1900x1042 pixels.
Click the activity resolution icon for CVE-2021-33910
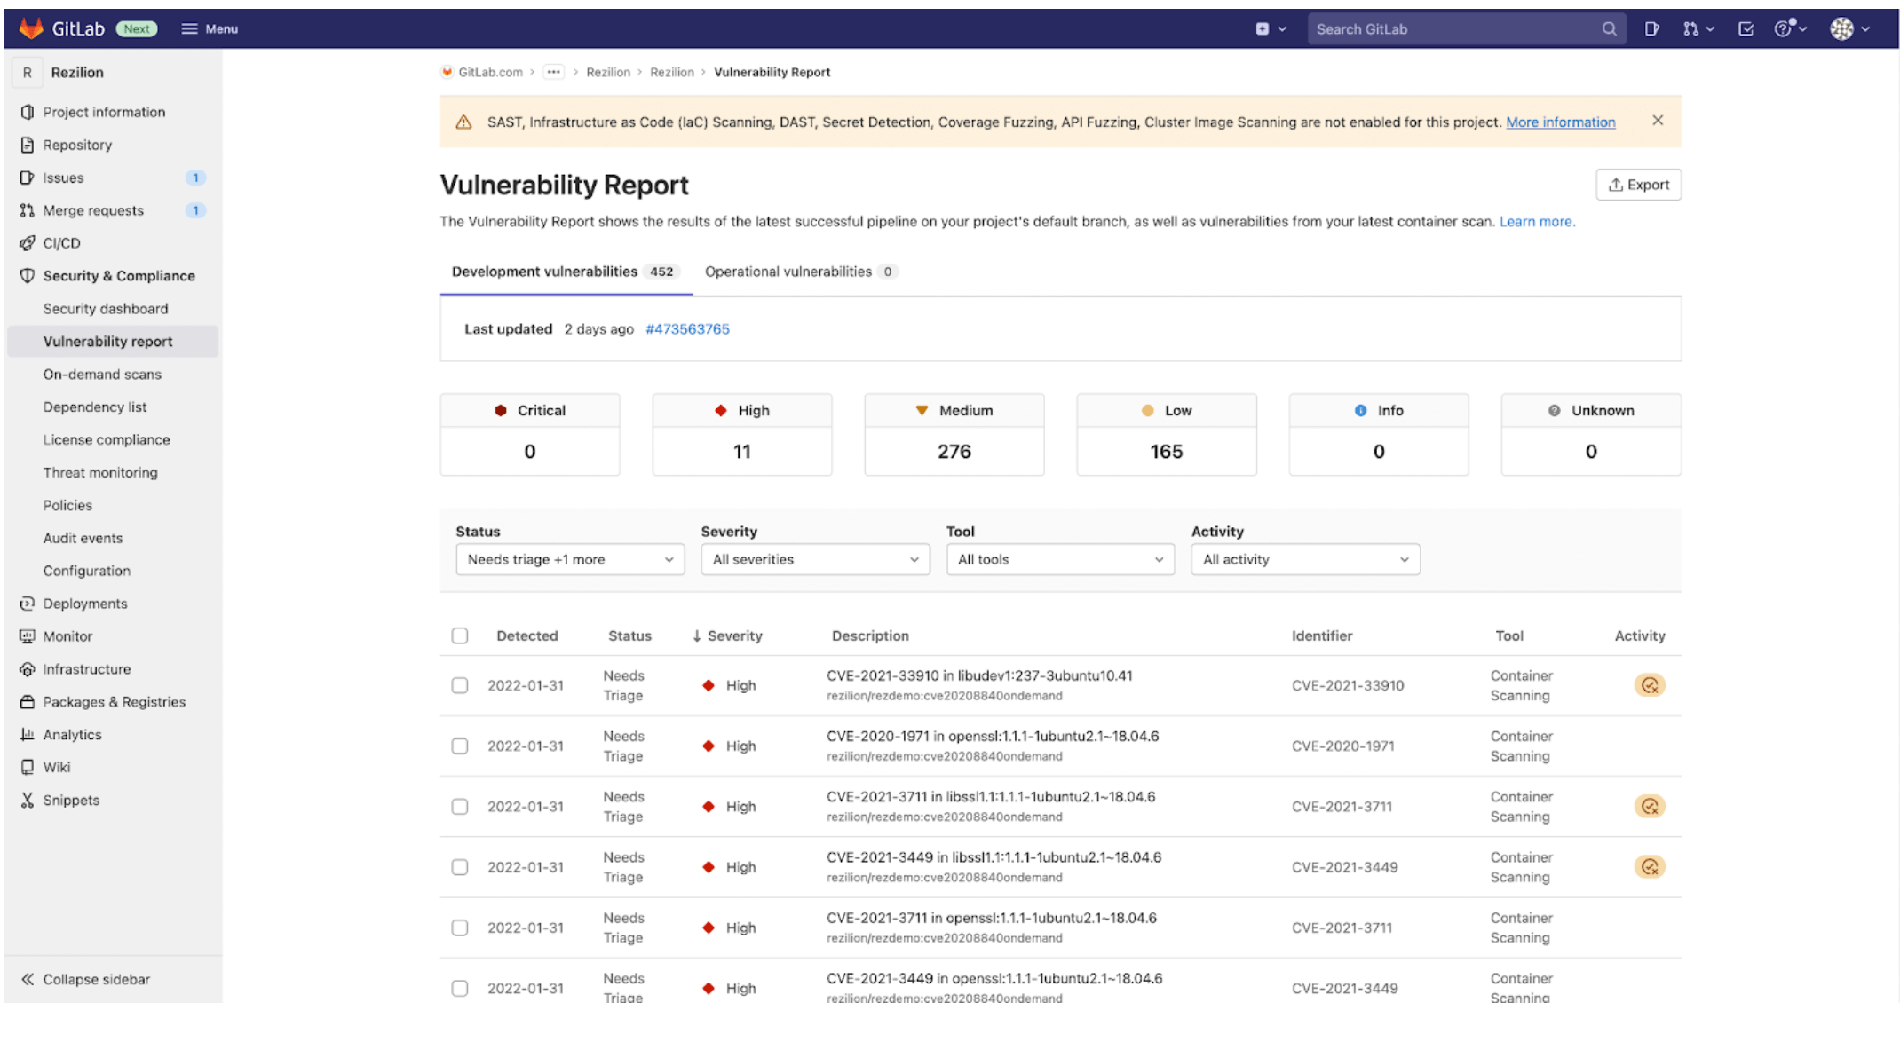[x=1650, y=685]
